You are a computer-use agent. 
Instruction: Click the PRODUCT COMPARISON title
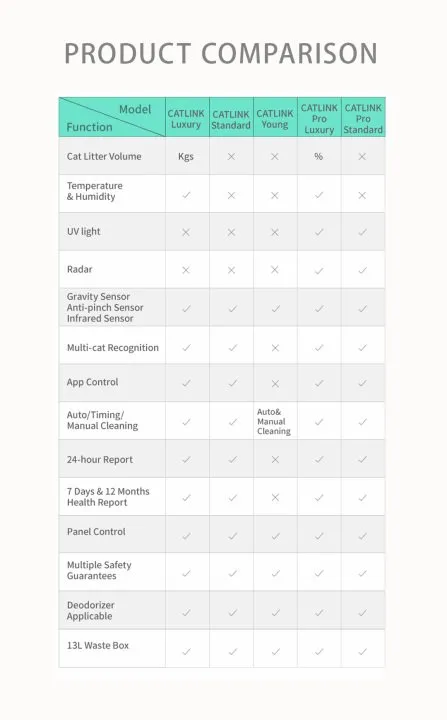pos(221,53)
